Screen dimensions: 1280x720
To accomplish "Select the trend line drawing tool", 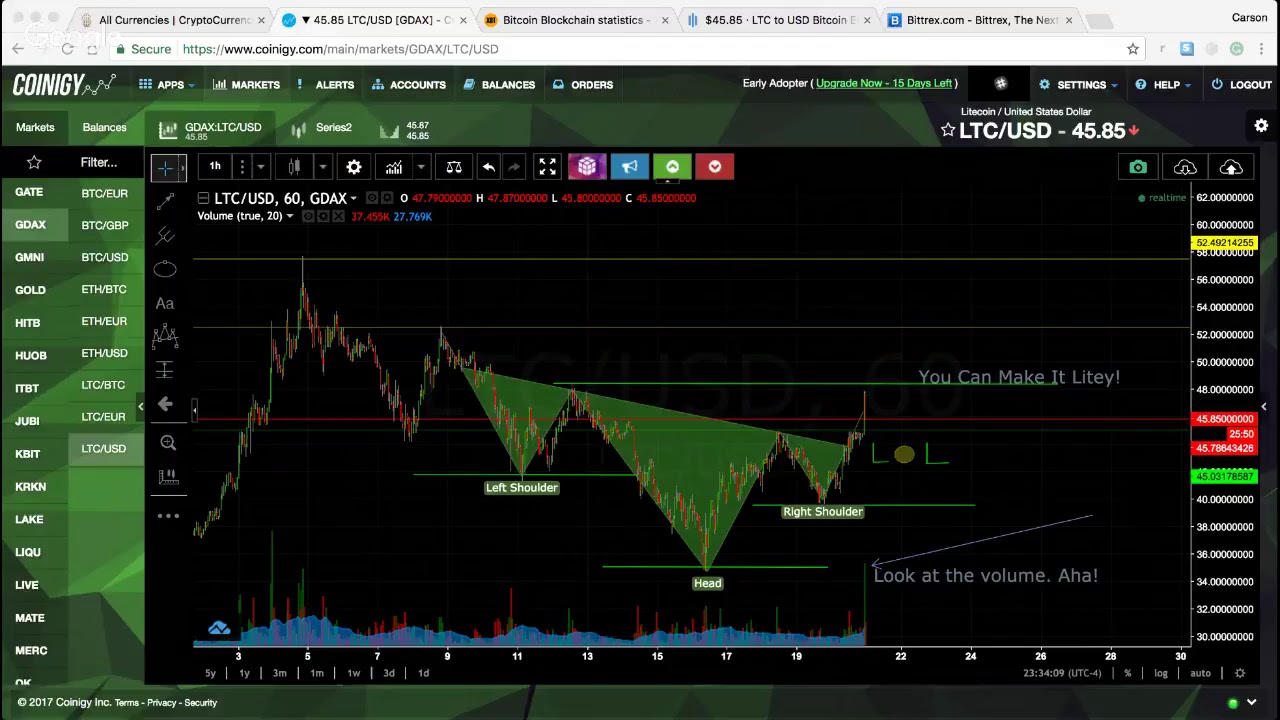I will click(166, 201).
